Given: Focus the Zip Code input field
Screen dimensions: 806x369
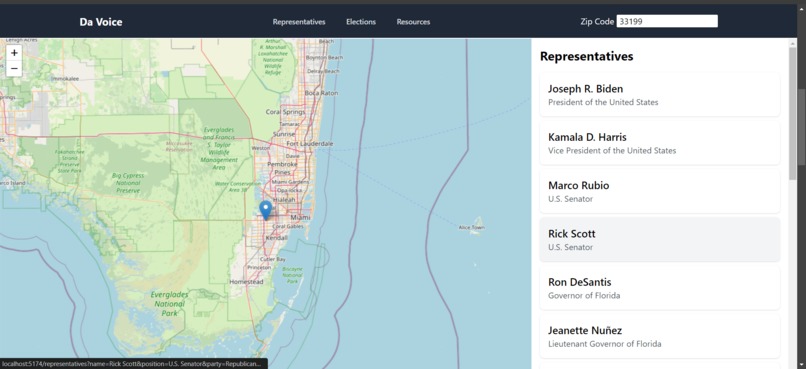Looking at the screenshot, I should pyautogui.click(x=667, y=22).
